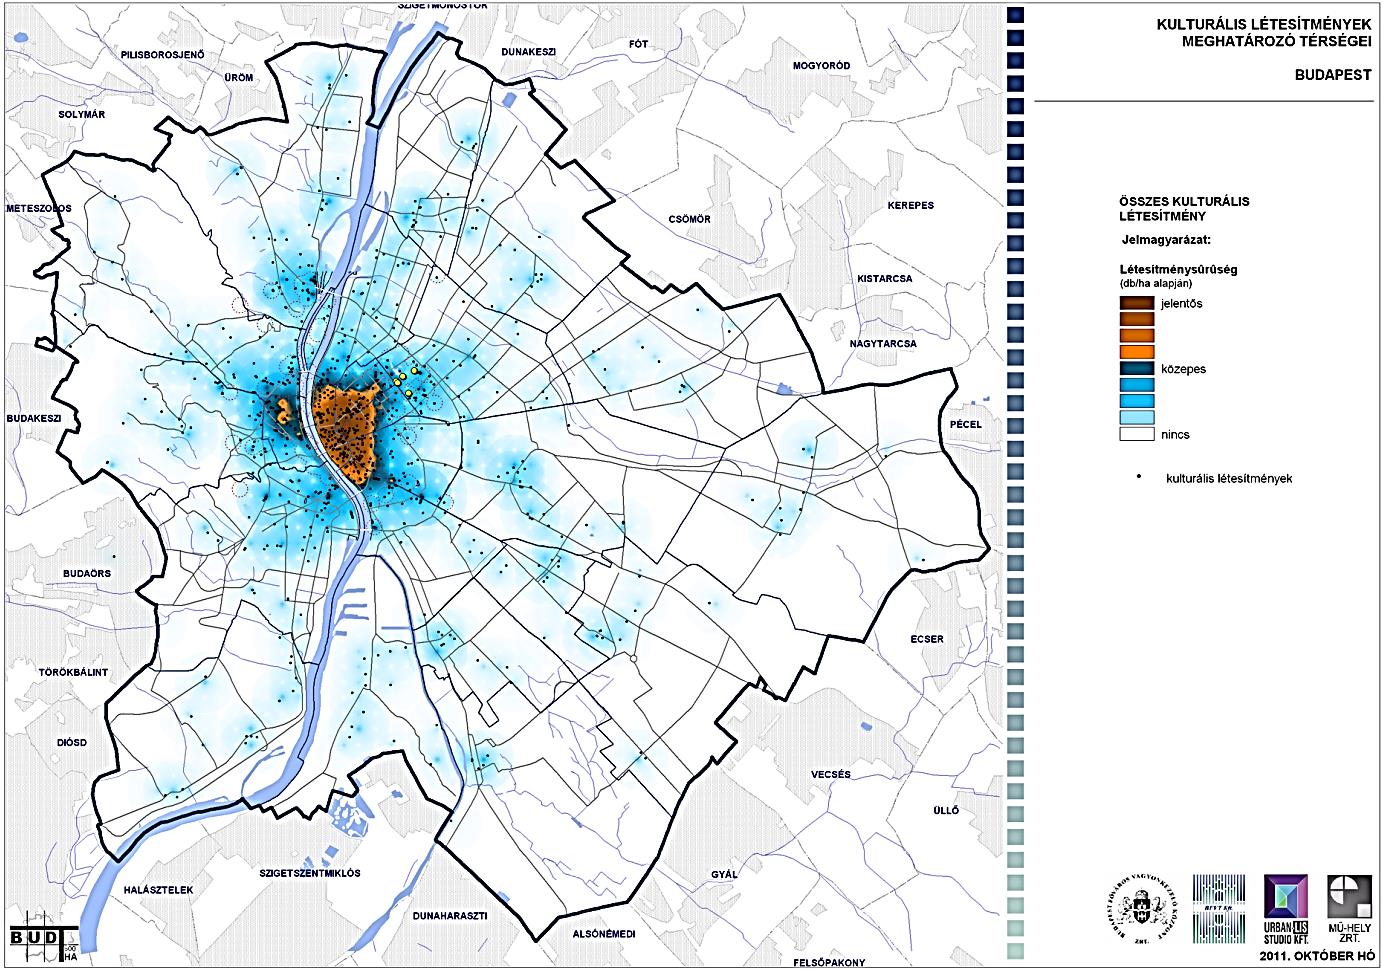Click the black dot legend symbol for kulturális létesítmények
This screenshot has width=1382, height=970.
click(x=1140, y=478)
